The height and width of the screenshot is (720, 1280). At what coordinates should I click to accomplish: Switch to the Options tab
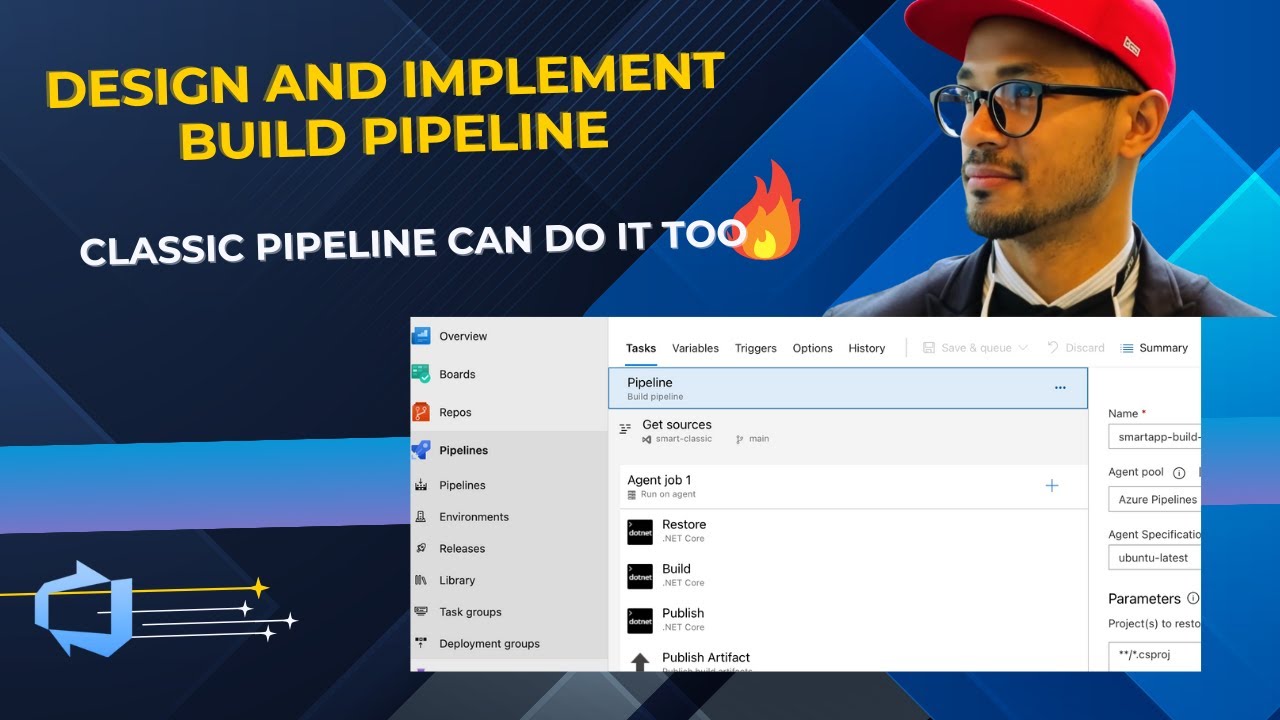coord(813,348)
